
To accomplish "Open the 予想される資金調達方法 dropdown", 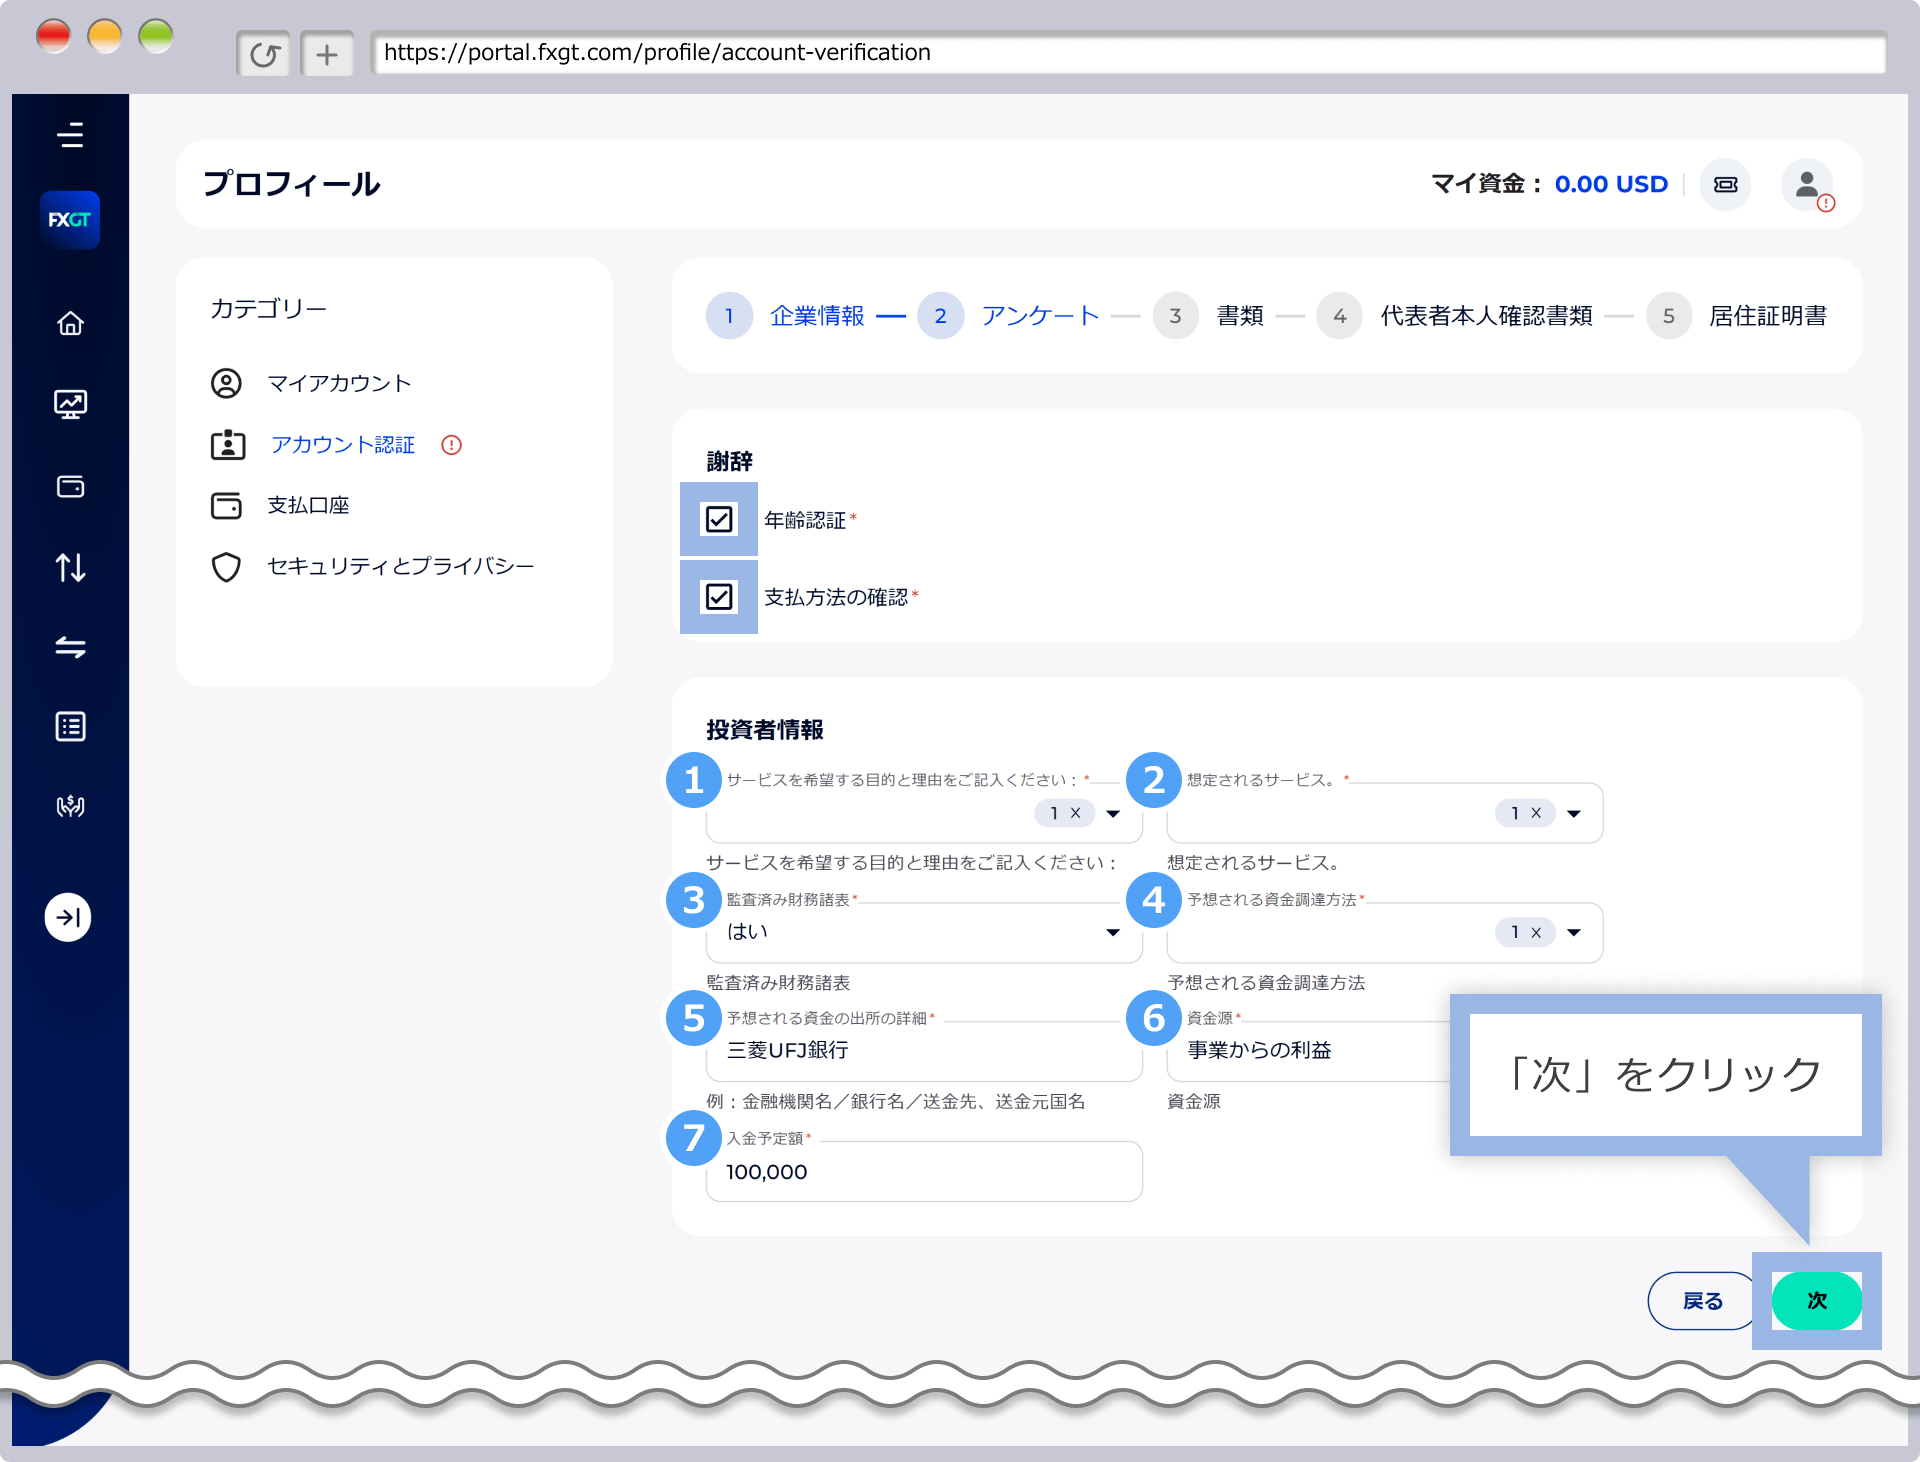I will pyautogui.click(x=1573, y=932).
